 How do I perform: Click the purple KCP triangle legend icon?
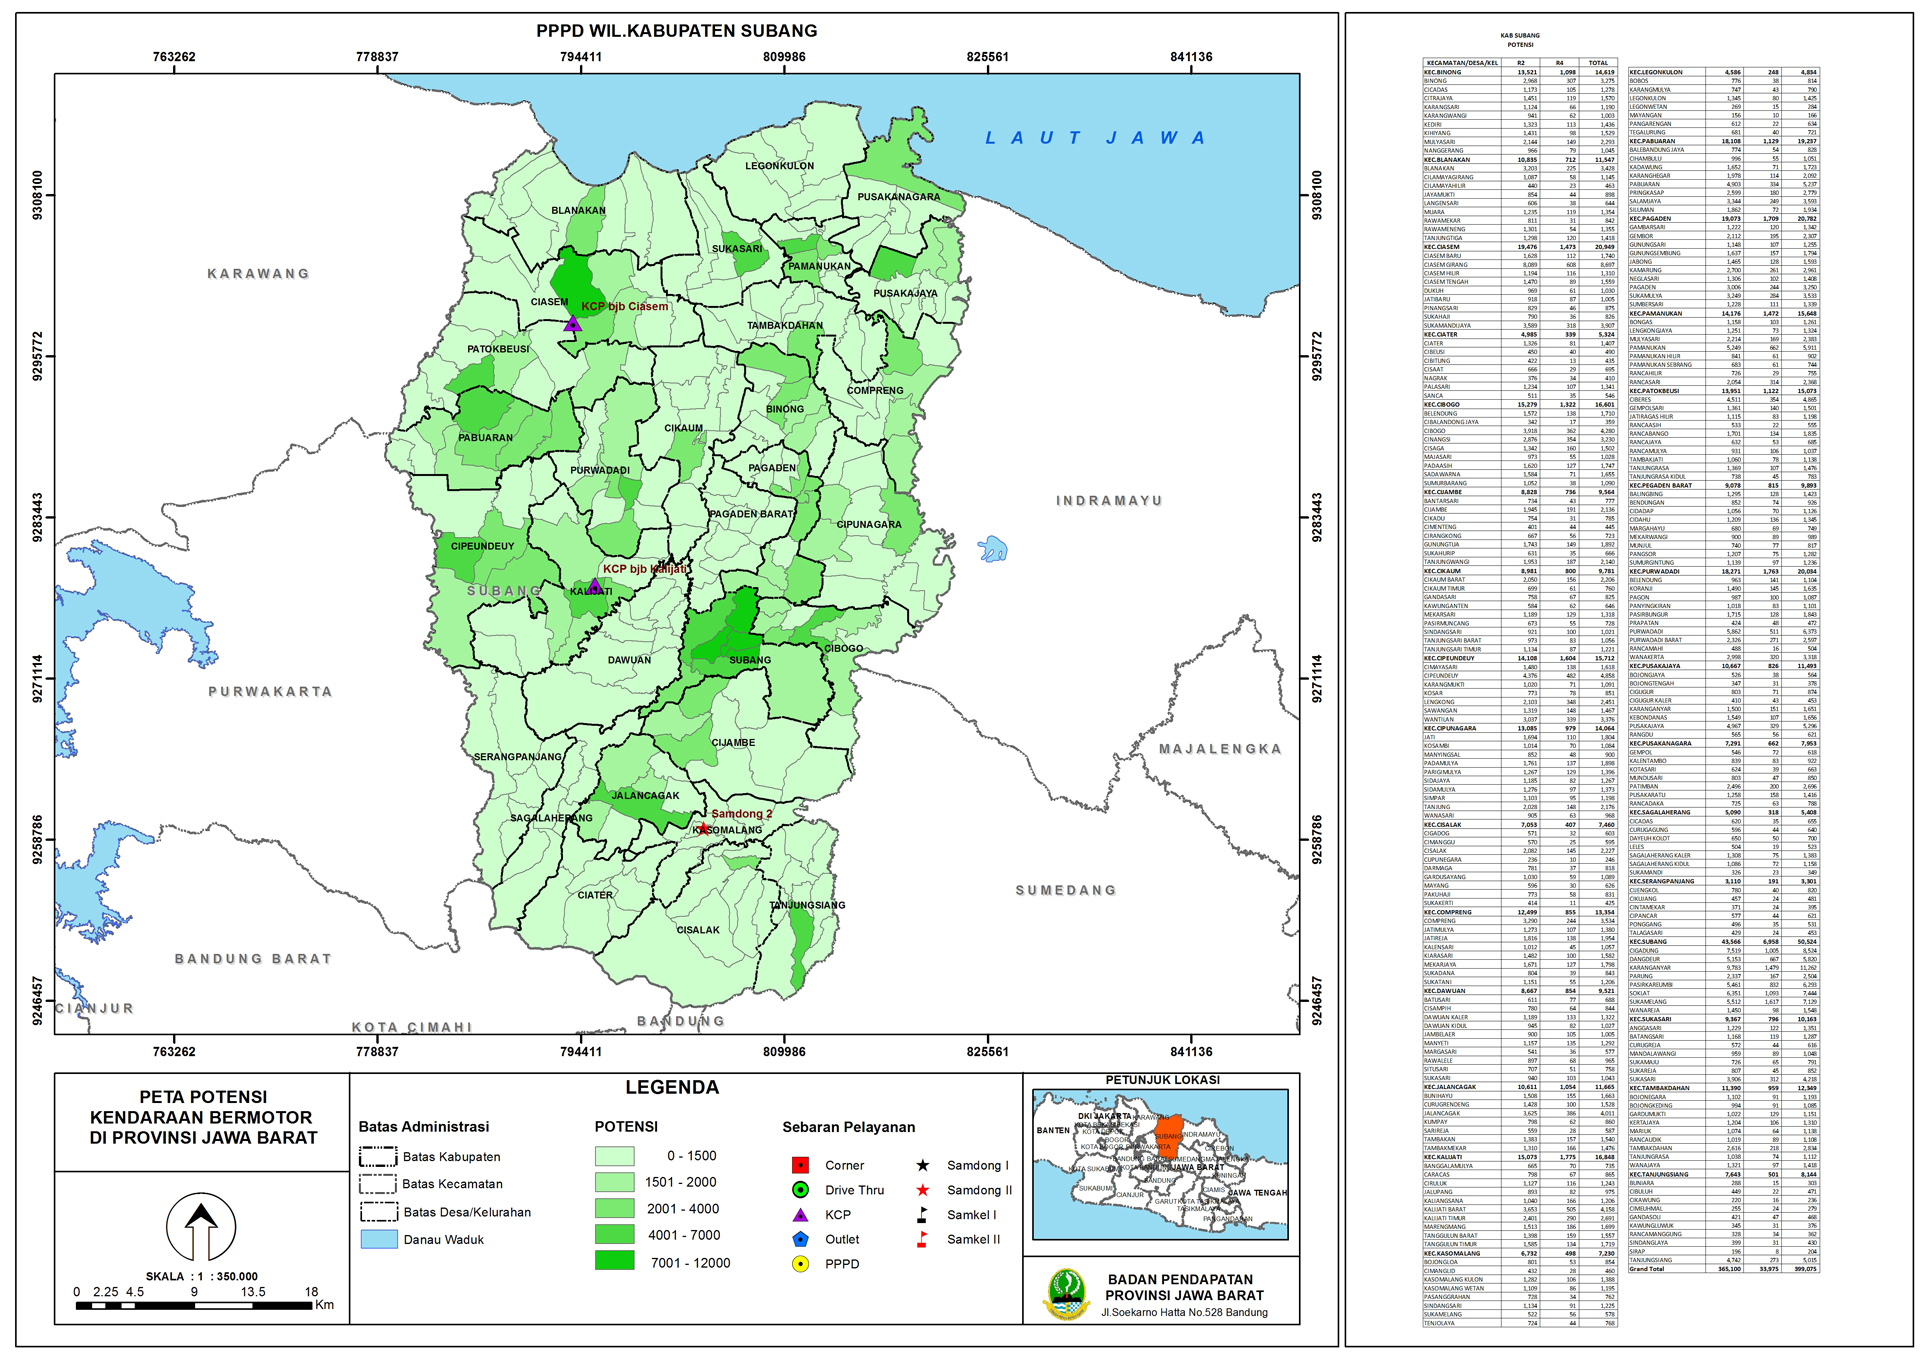coord(800,1214)
